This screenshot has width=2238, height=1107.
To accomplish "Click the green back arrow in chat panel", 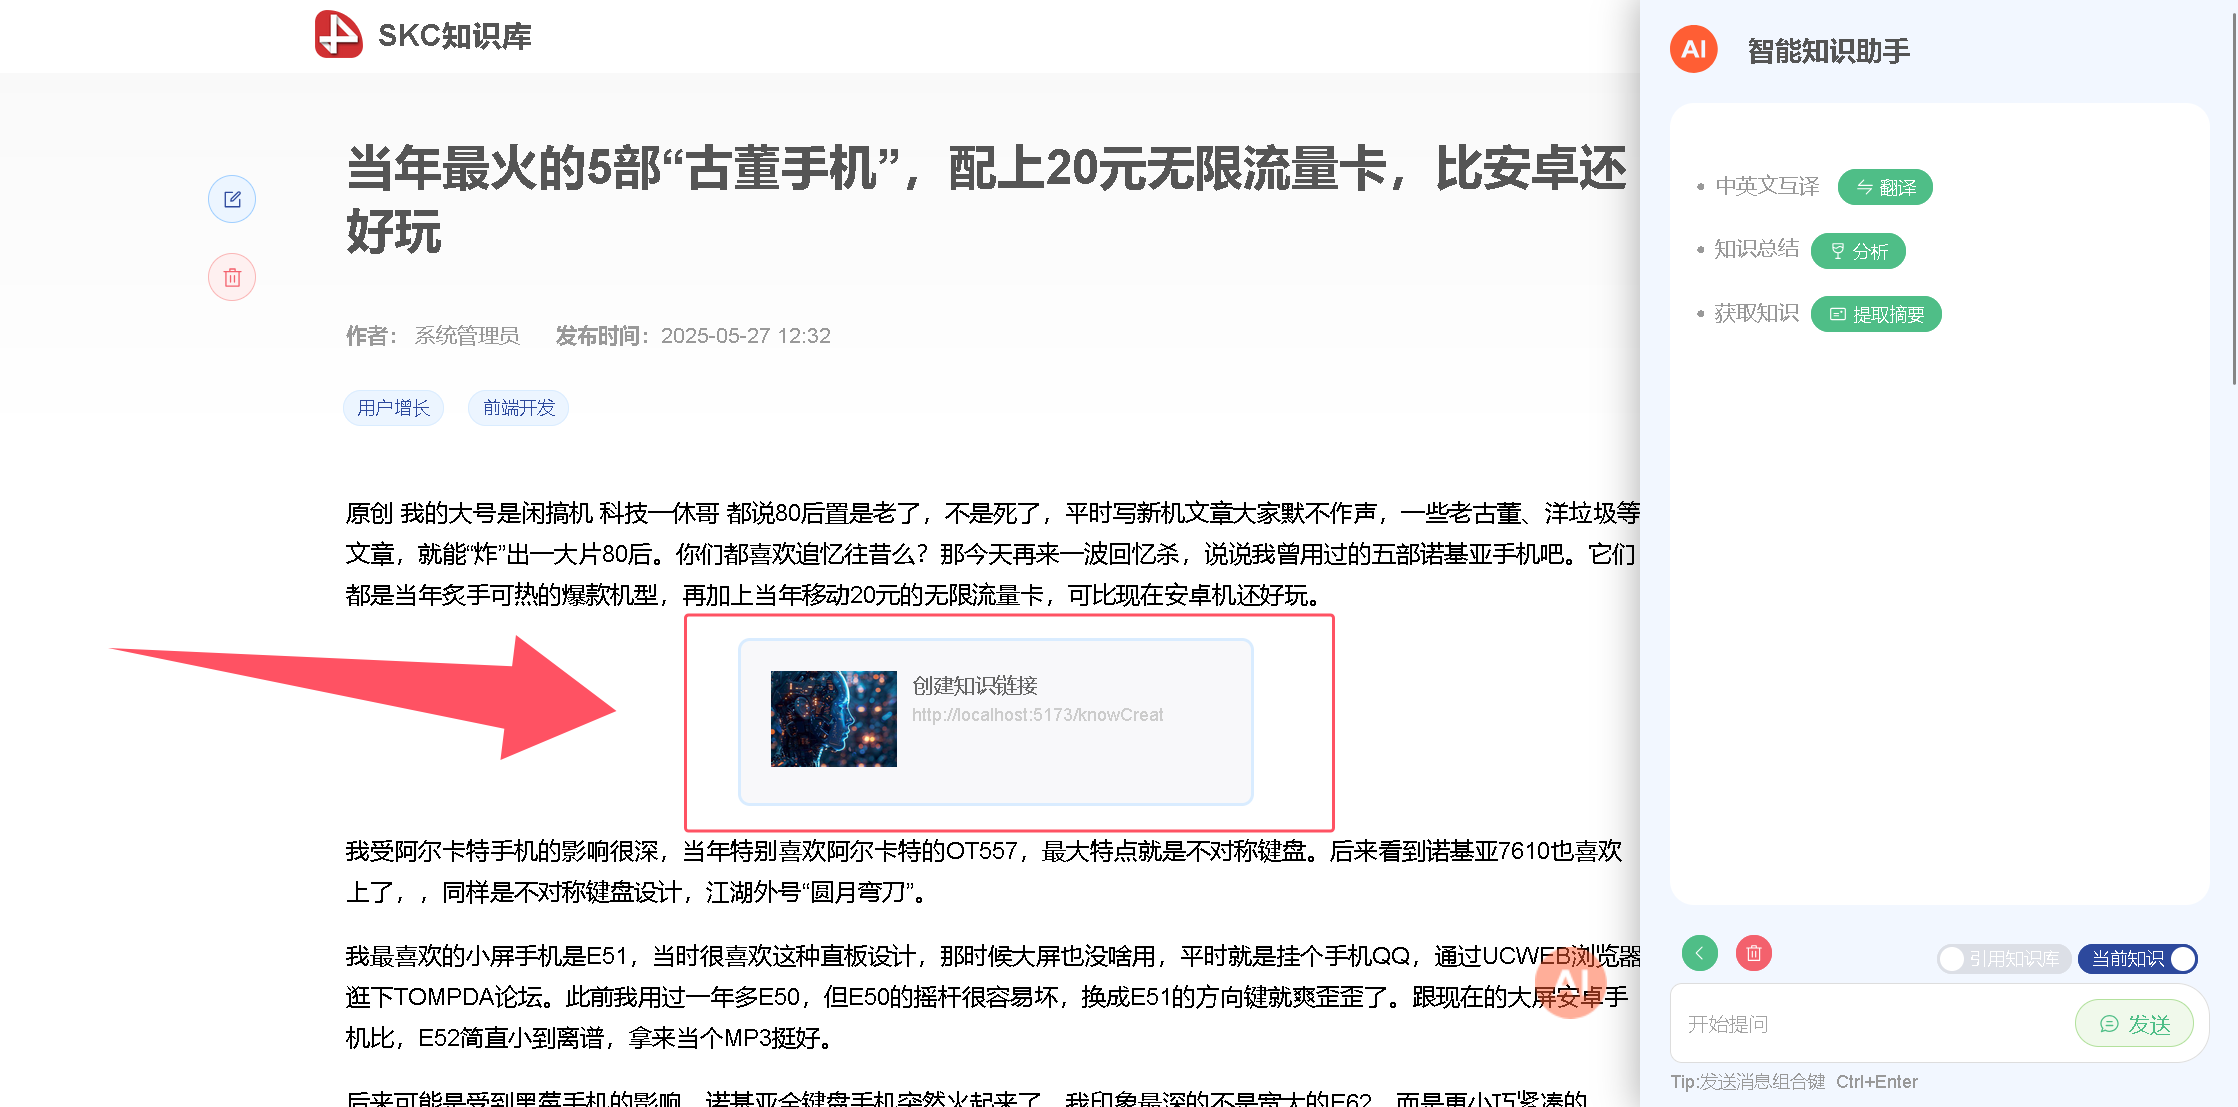I will click(x=1699, y=953).
